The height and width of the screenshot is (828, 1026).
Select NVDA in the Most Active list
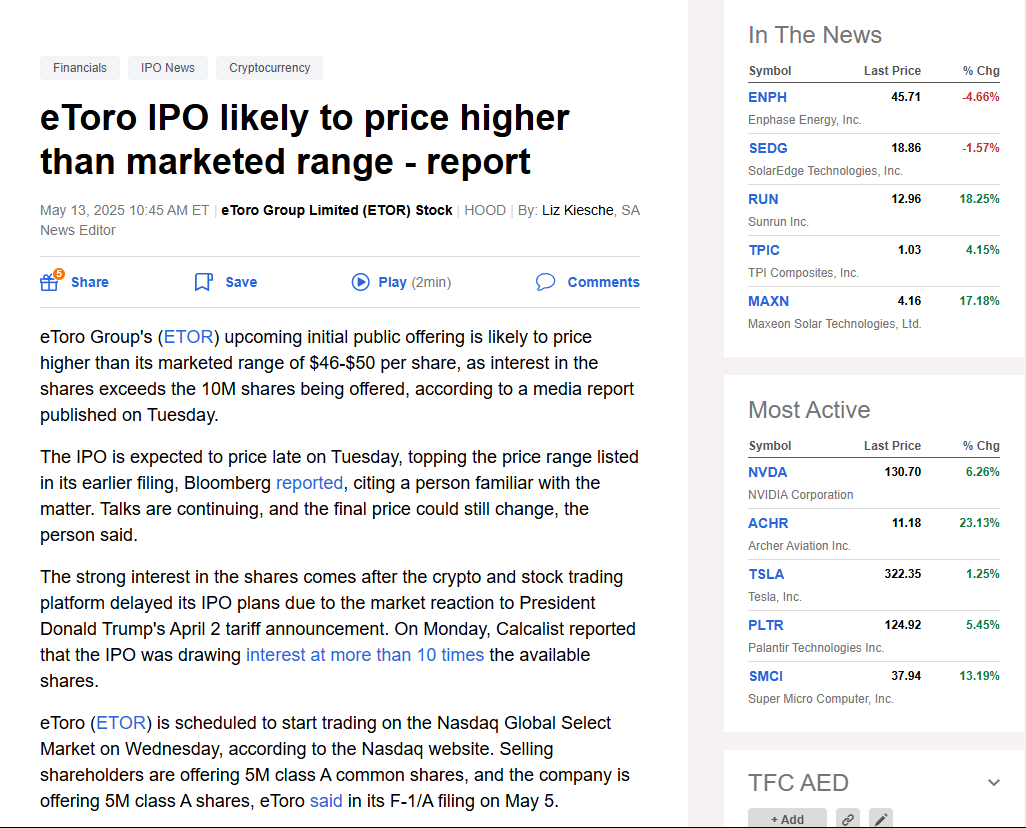[767, 471]
